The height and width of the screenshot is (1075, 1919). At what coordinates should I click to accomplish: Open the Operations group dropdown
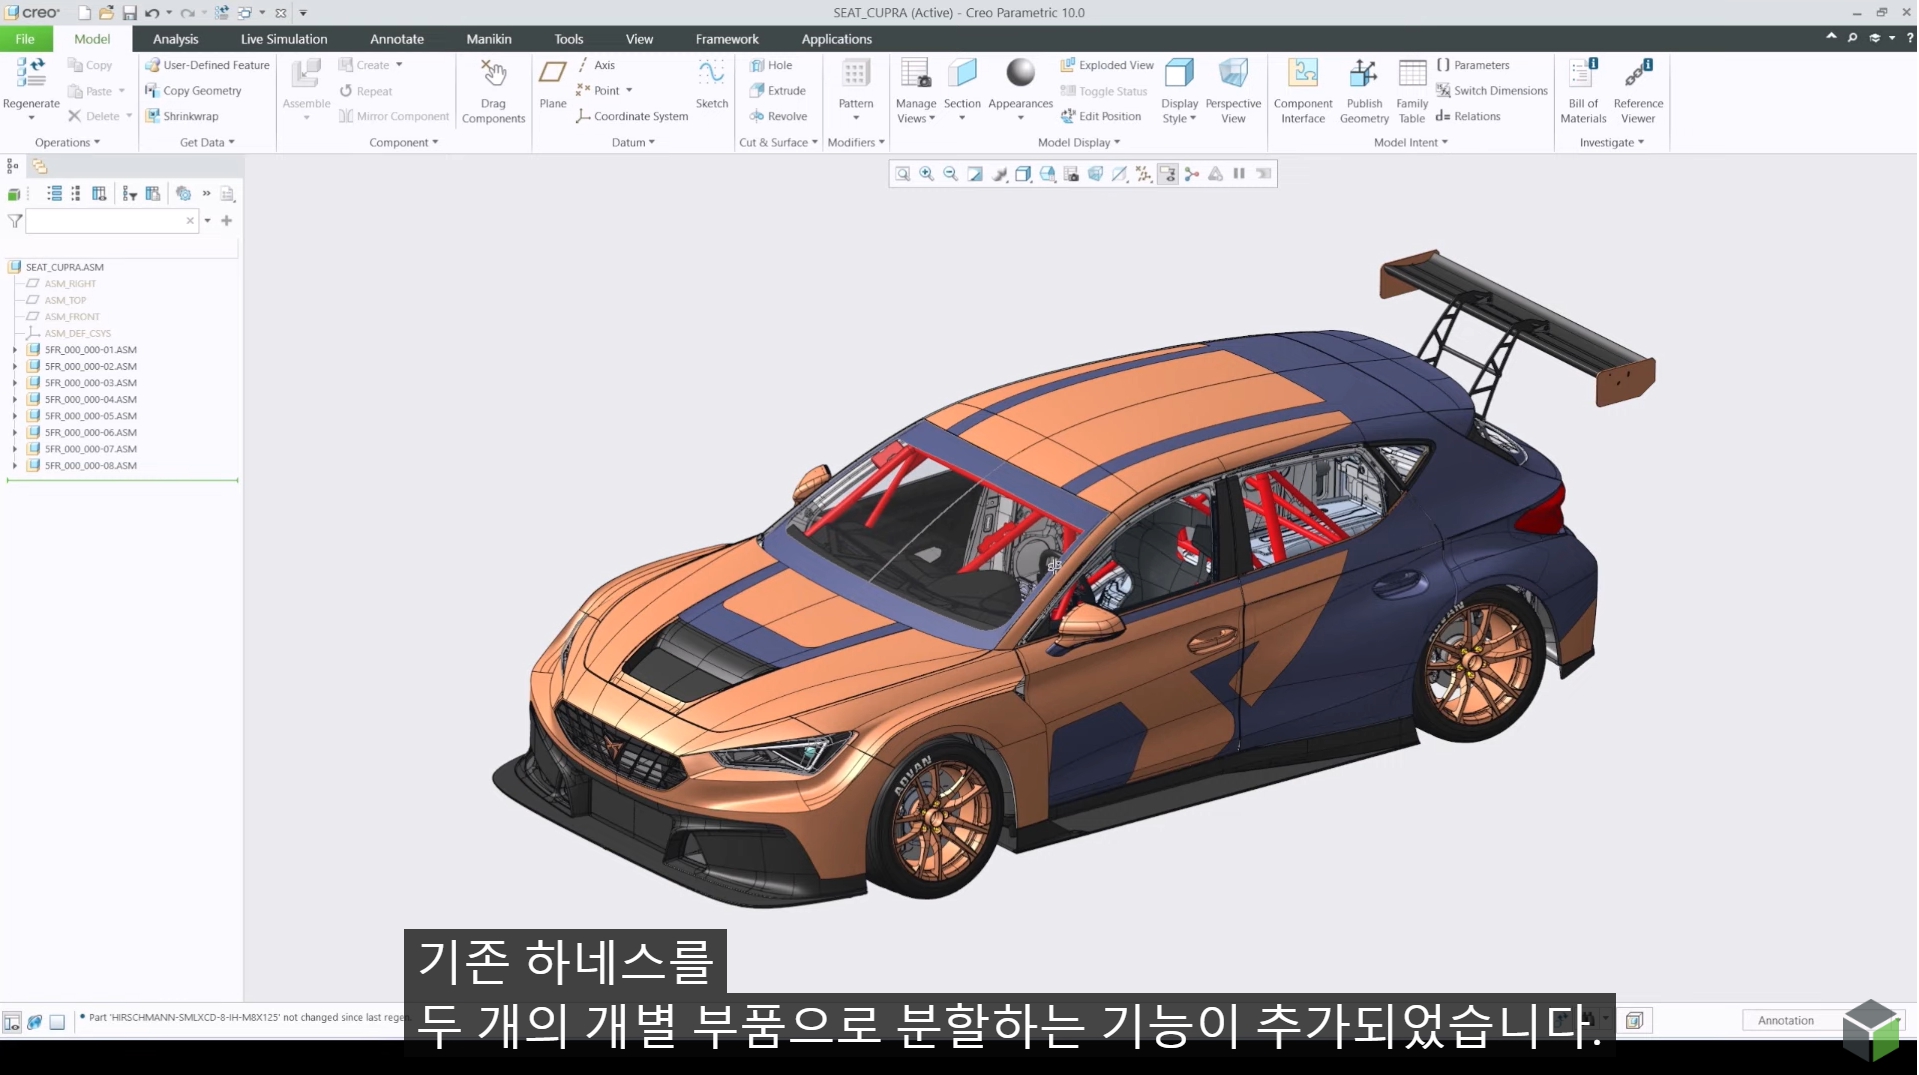[67, 143]
